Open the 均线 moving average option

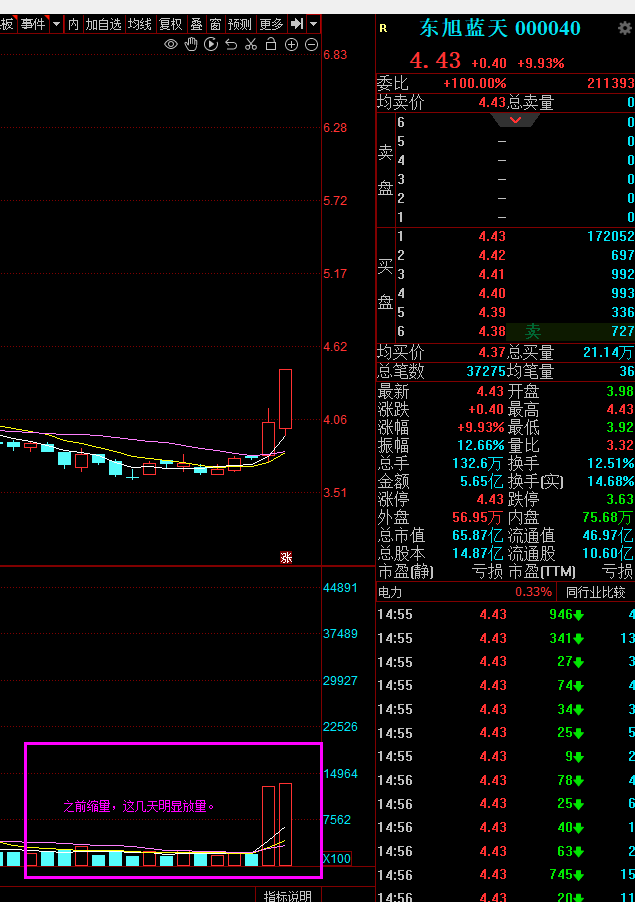point(140,24)
